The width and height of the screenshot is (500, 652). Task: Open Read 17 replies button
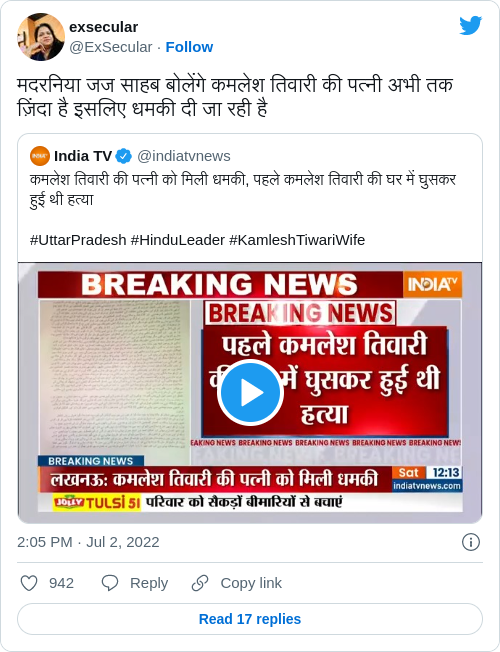250,619
